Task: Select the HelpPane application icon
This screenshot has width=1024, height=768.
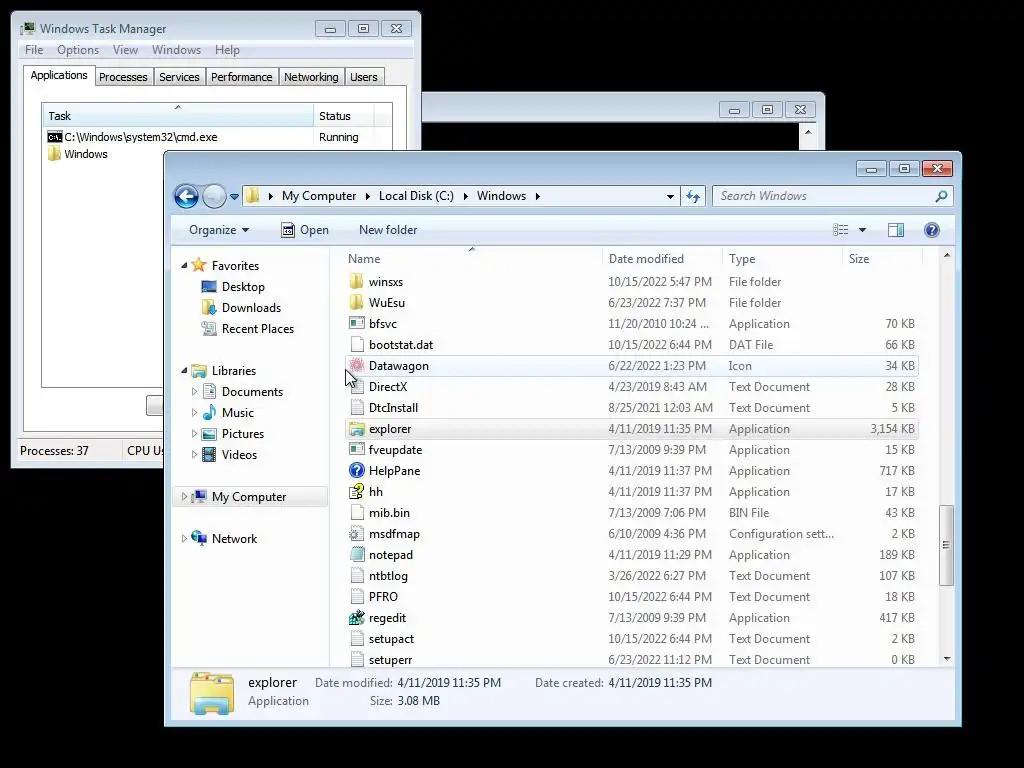Action: 357,470
